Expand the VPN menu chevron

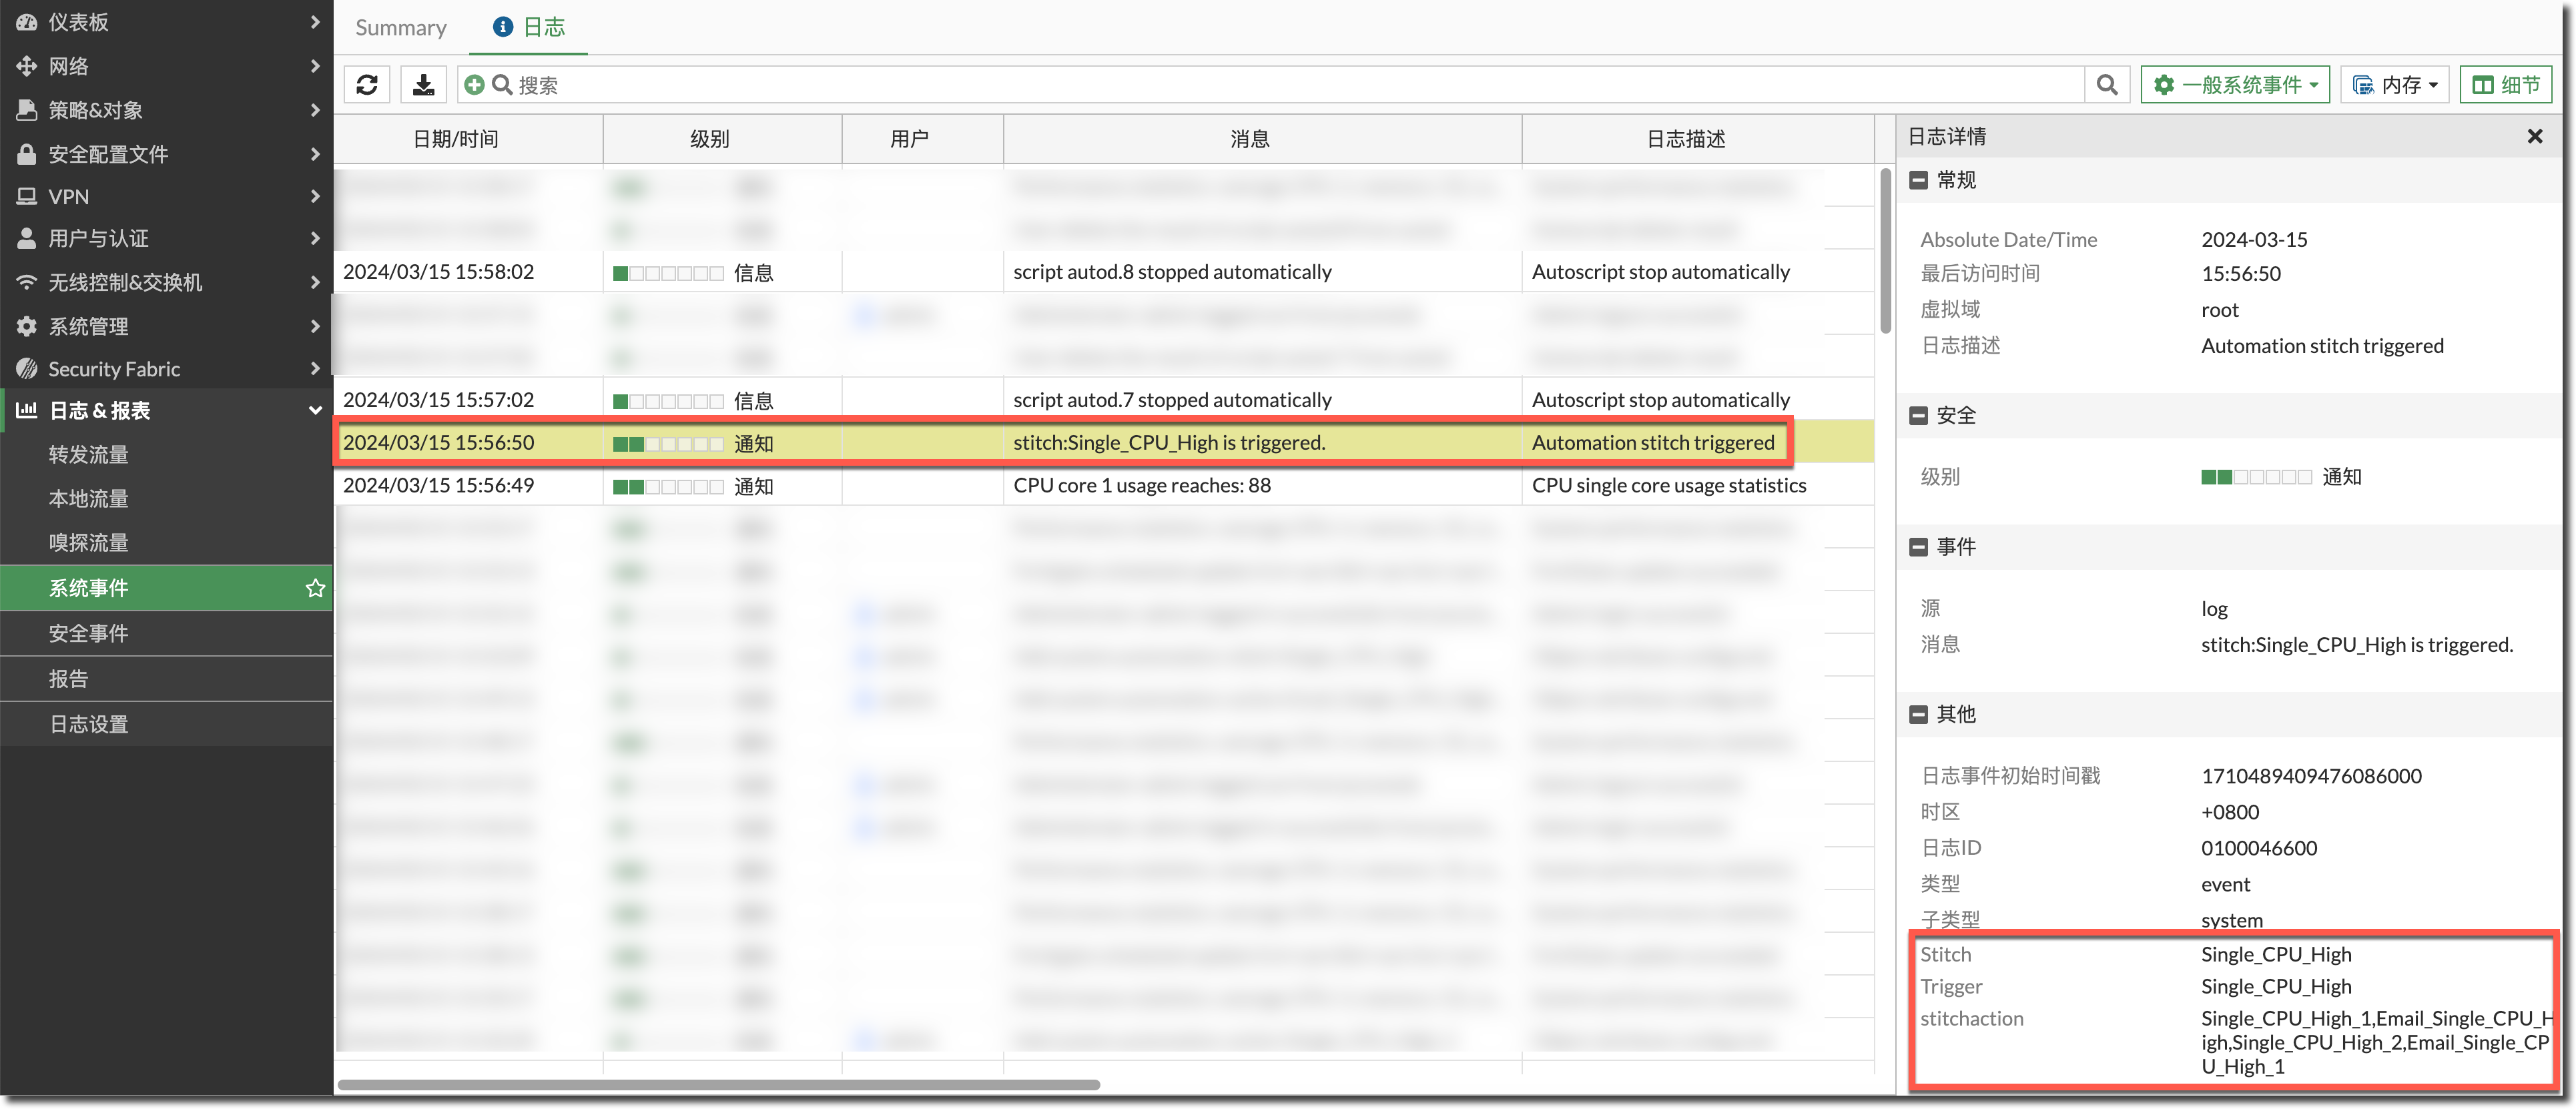tap(315, 197)
